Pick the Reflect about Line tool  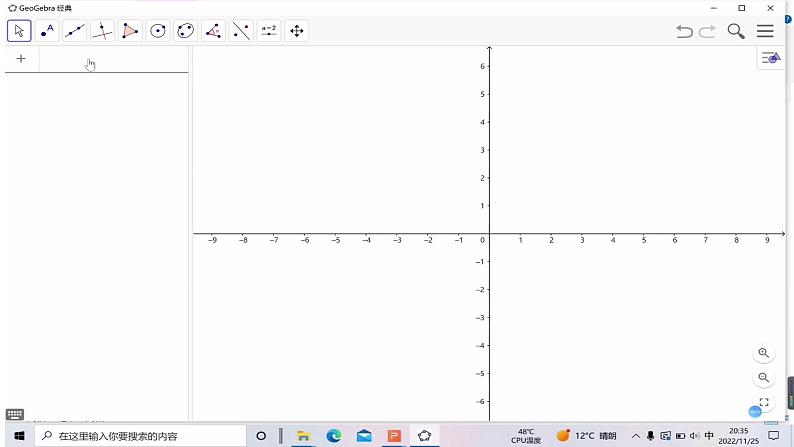241,31
